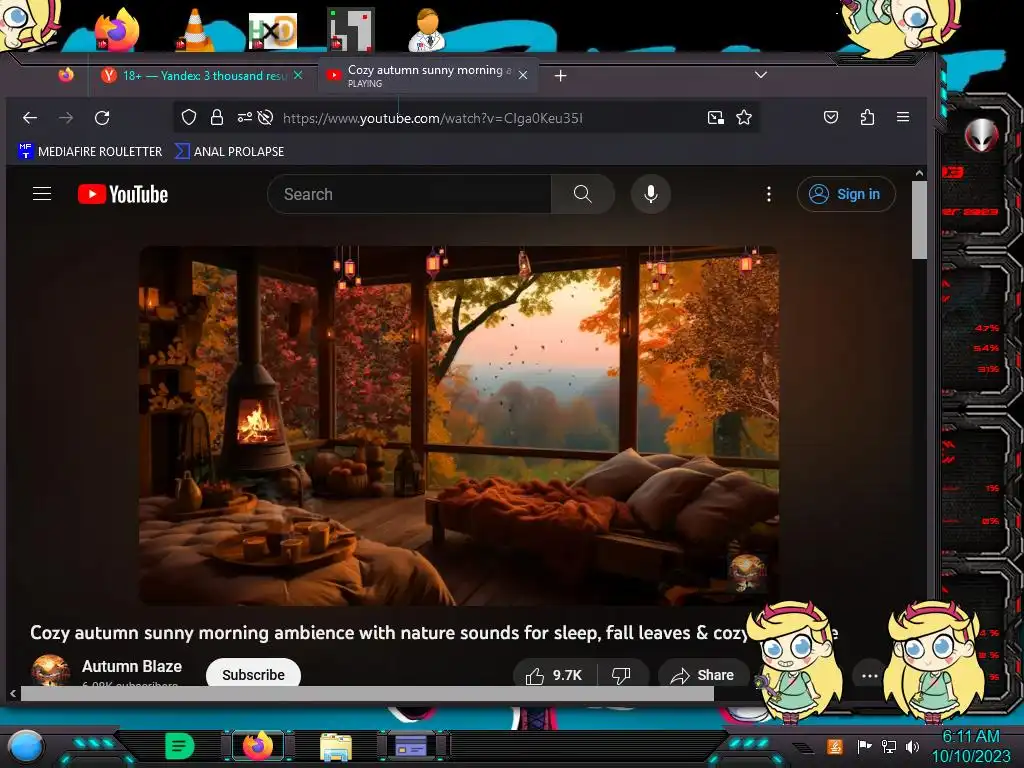Dislike the video with thumbs down
This screenshot has width=1024, height=768.
pyautogui.click(x=621, y=675)
